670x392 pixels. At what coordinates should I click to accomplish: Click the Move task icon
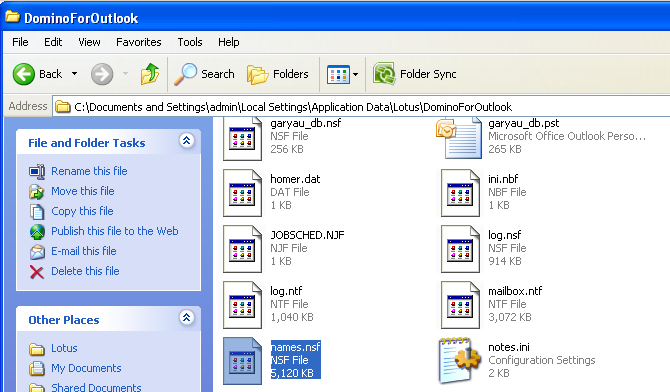(37, 192)
